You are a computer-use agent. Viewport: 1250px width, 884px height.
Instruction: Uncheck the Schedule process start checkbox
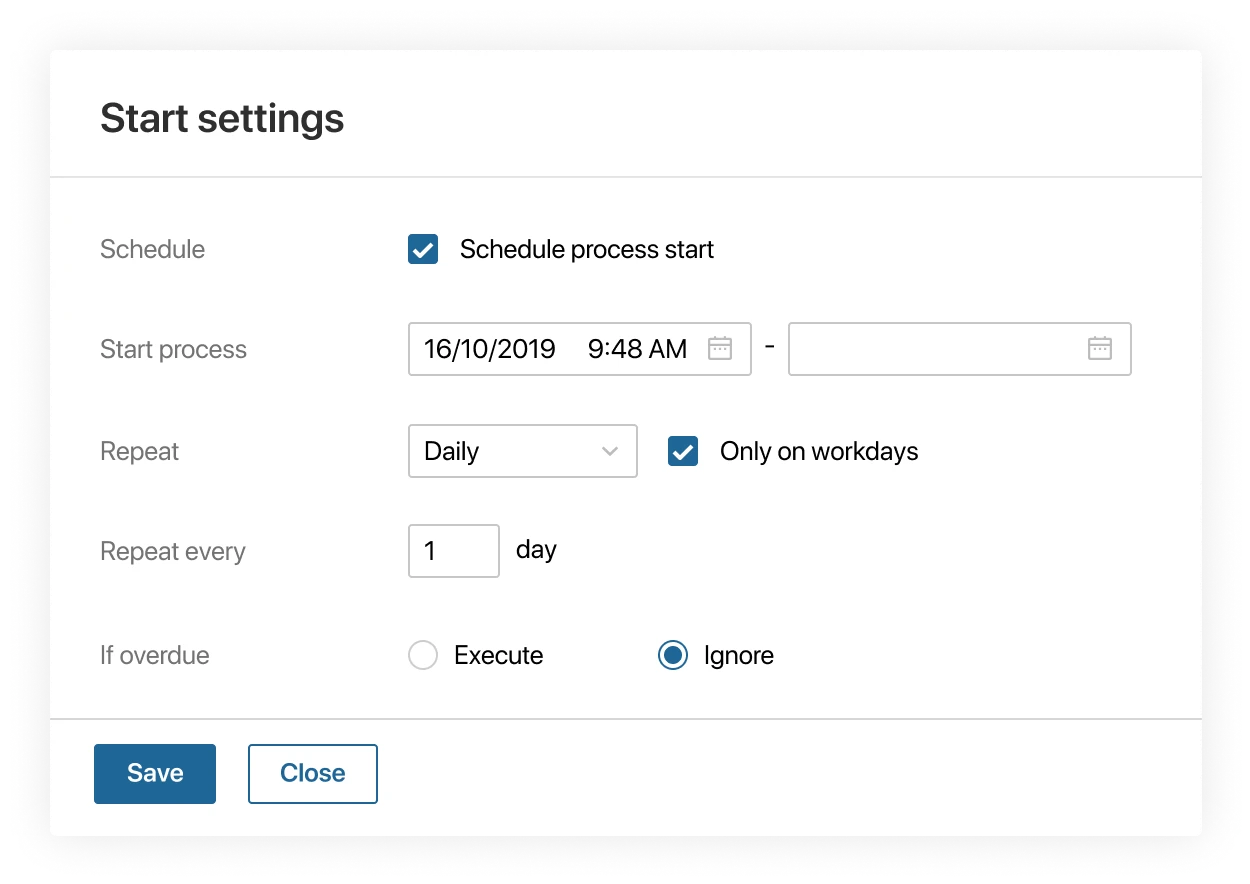pyautogui.click(x=422, y=249)
